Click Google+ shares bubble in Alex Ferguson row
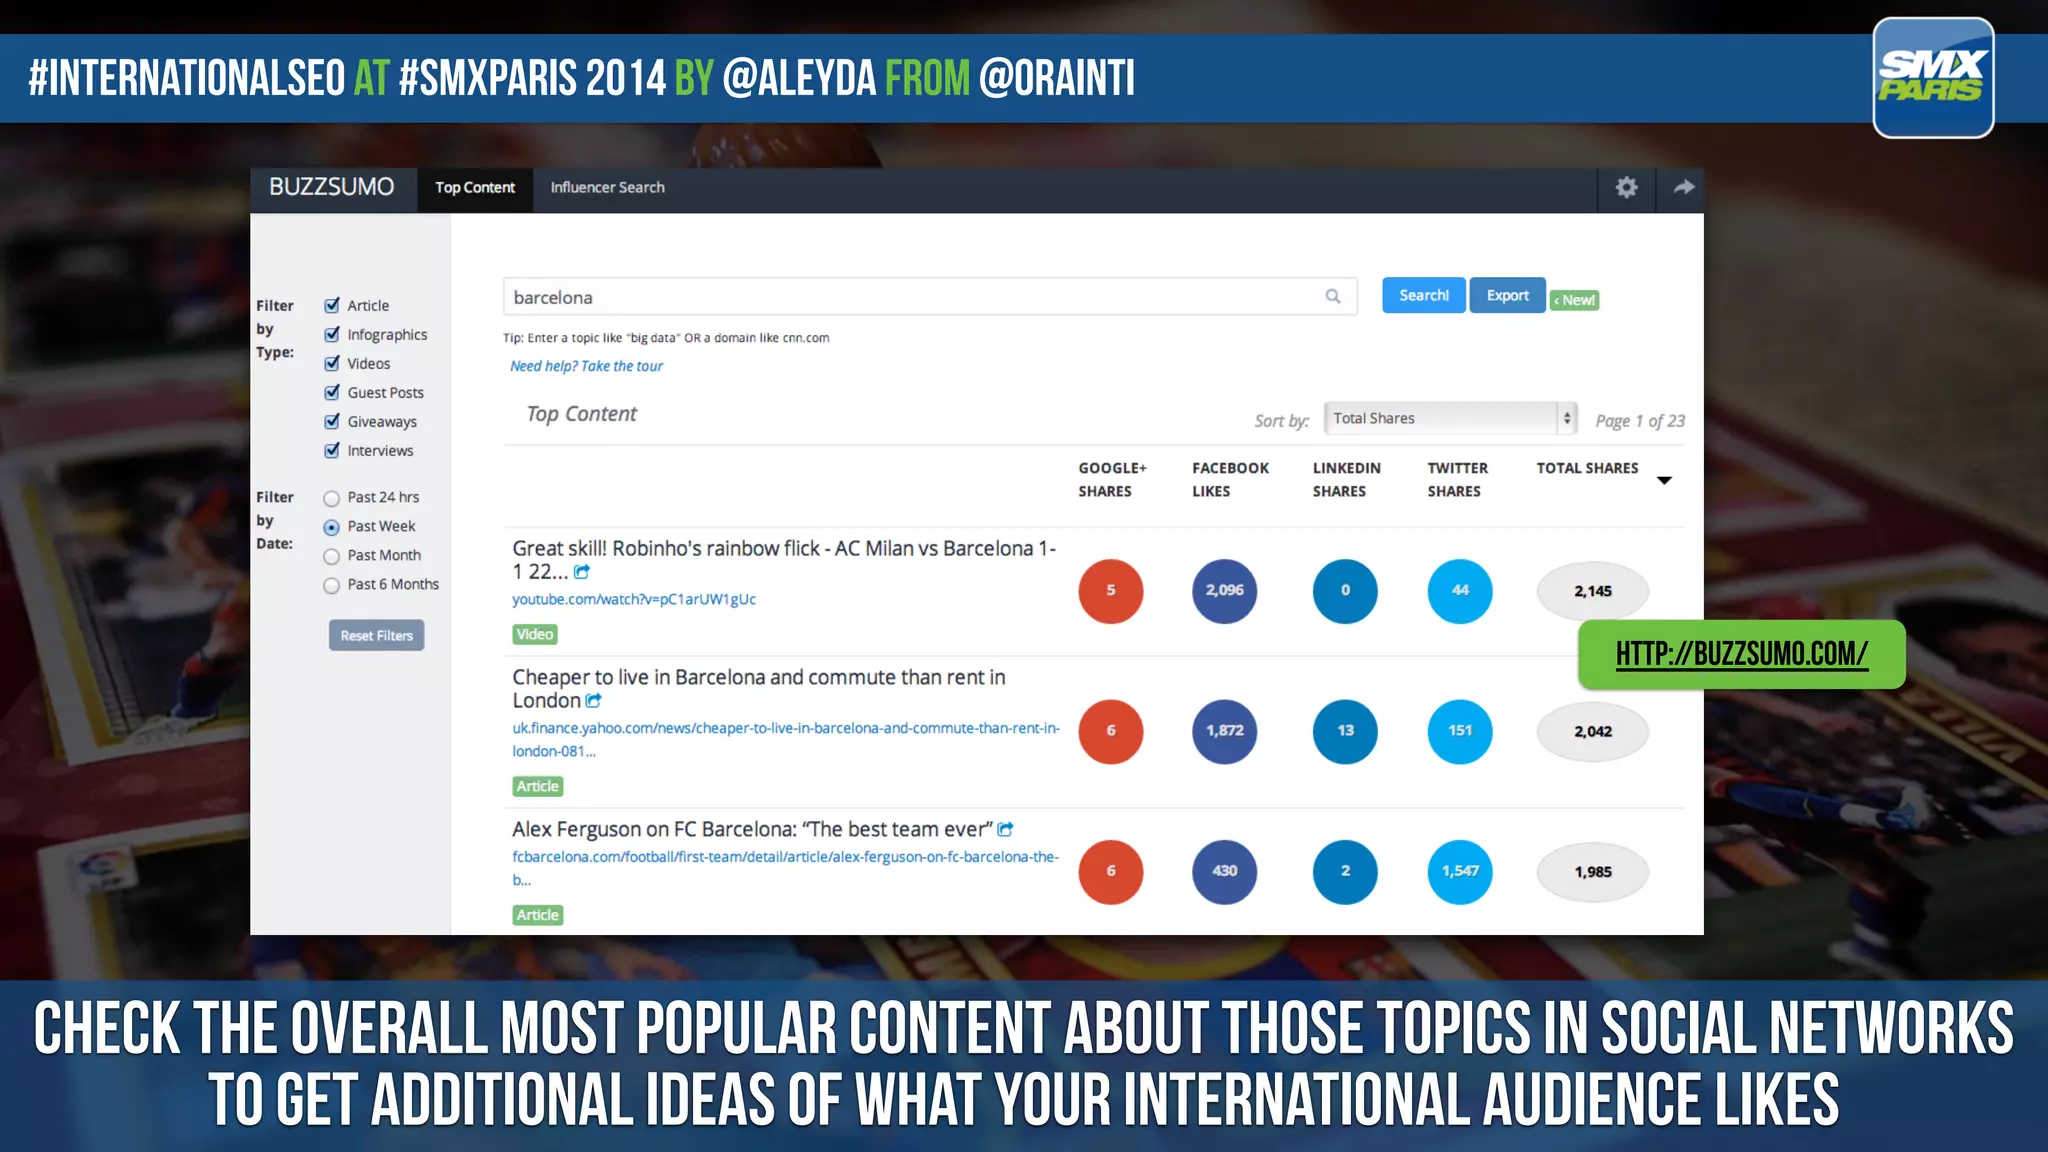Viewport: 2048px width, 1152px height. coord(1110,871)
